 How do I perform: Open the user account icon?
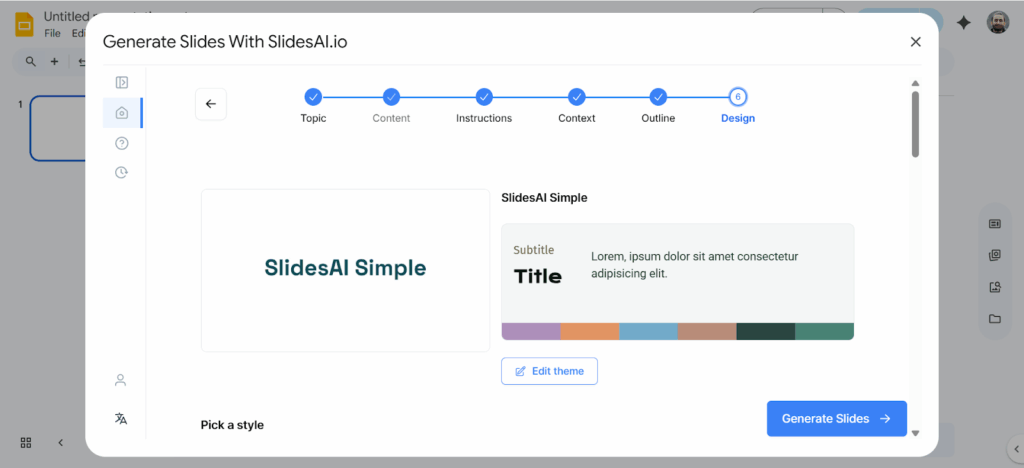pyautogui.click(x=121, y=380)
